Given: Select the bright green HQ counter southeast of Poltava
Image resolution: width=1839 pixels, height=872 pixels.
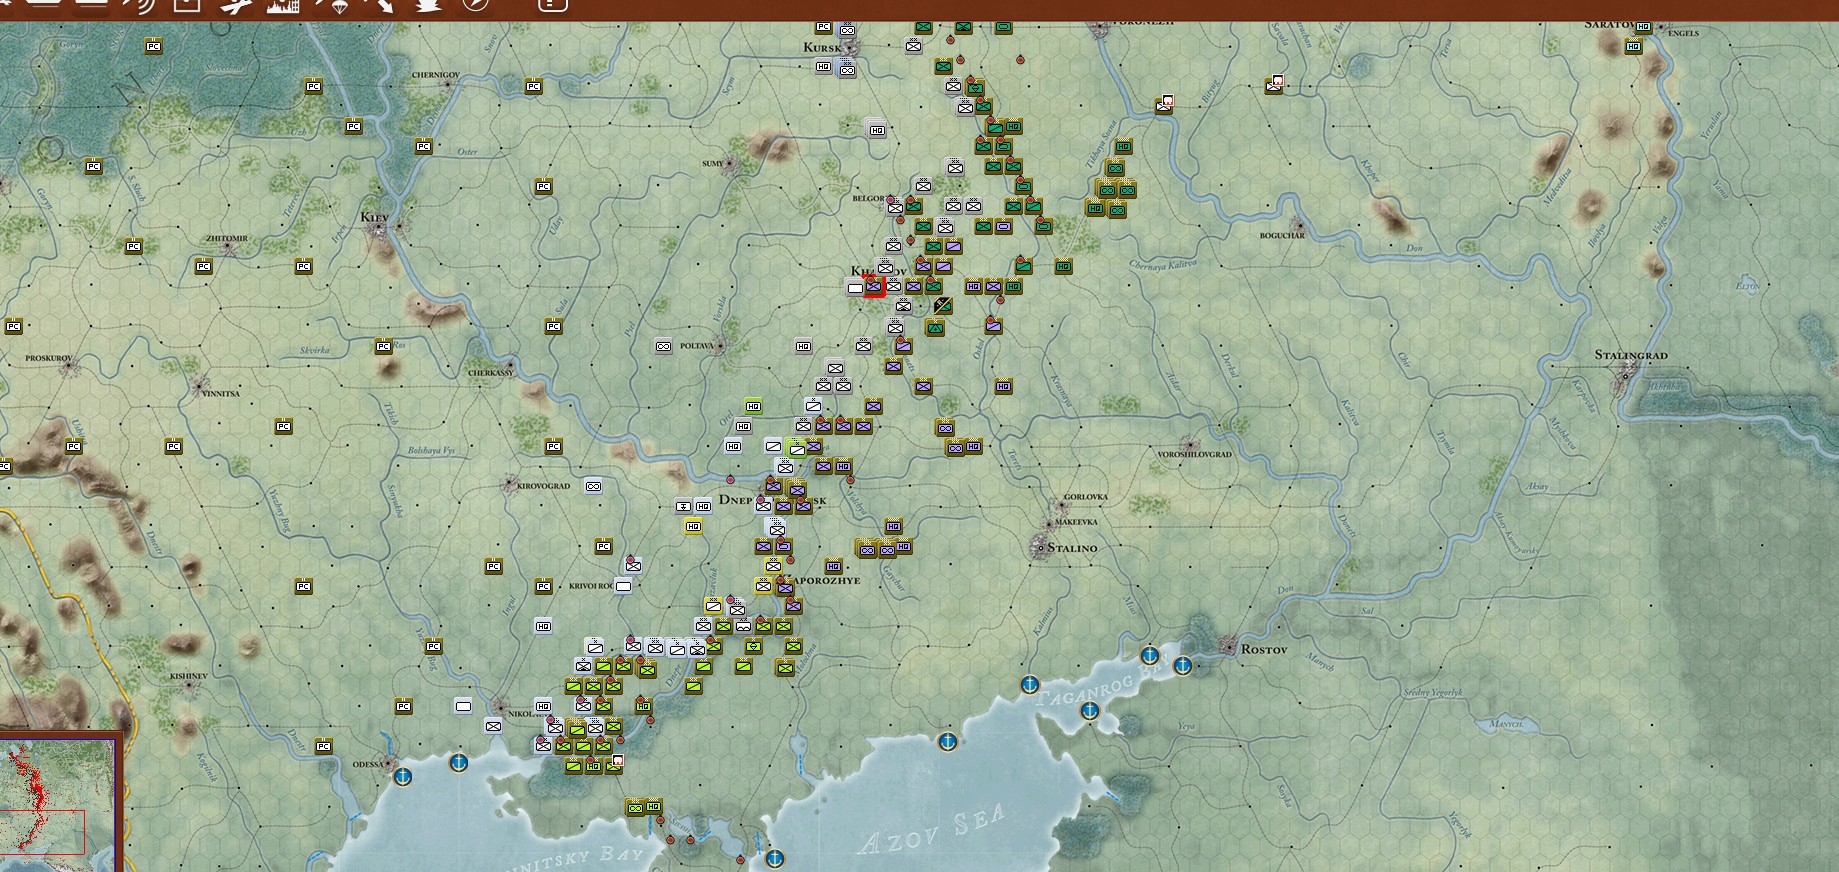Looking at the screenshot, I should point(754,407).
